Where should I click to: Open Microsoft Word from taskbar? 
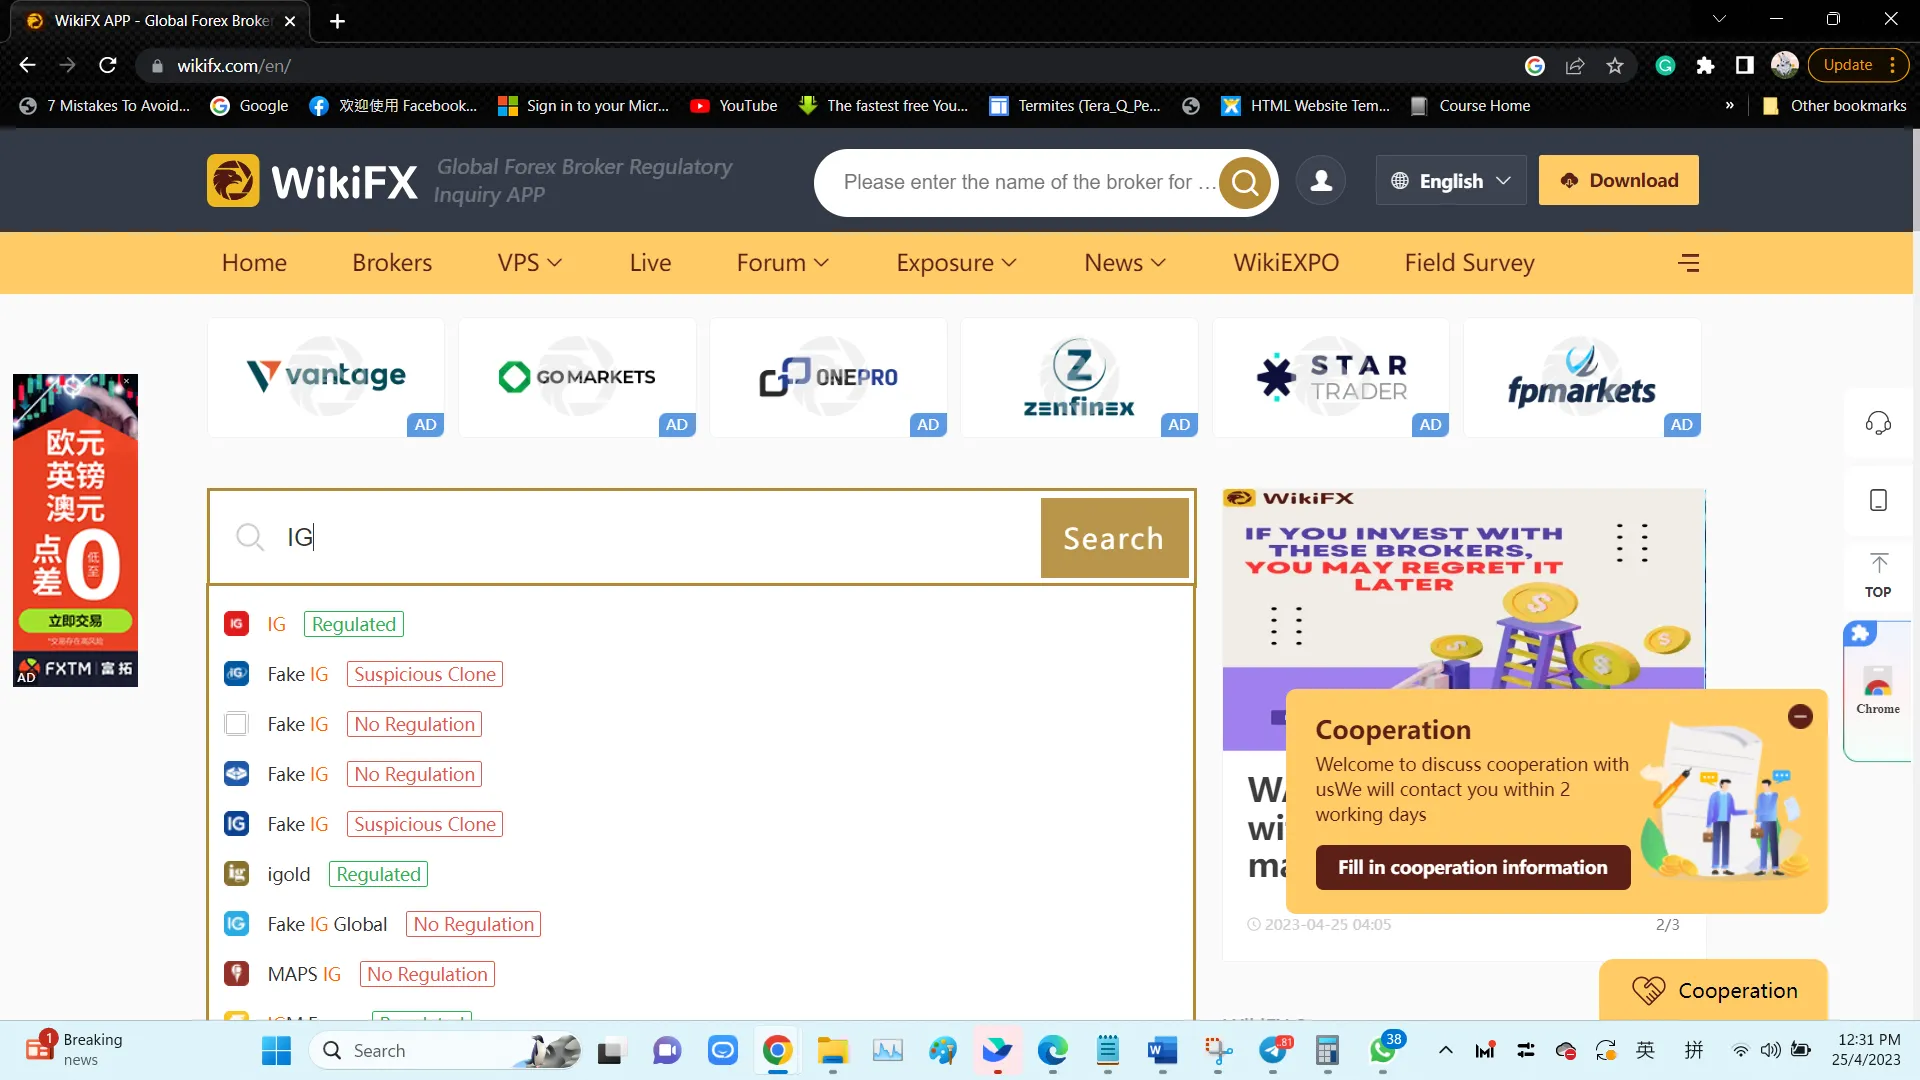(x=1162, y=1051)
